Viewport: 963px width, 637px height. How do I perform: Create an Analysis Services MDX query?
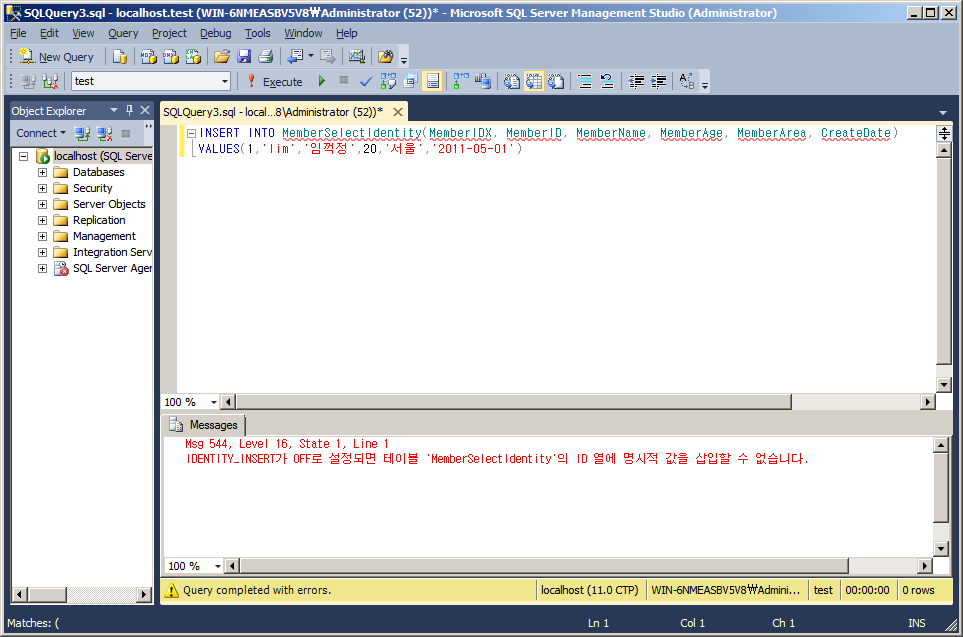tap(149, 57)
